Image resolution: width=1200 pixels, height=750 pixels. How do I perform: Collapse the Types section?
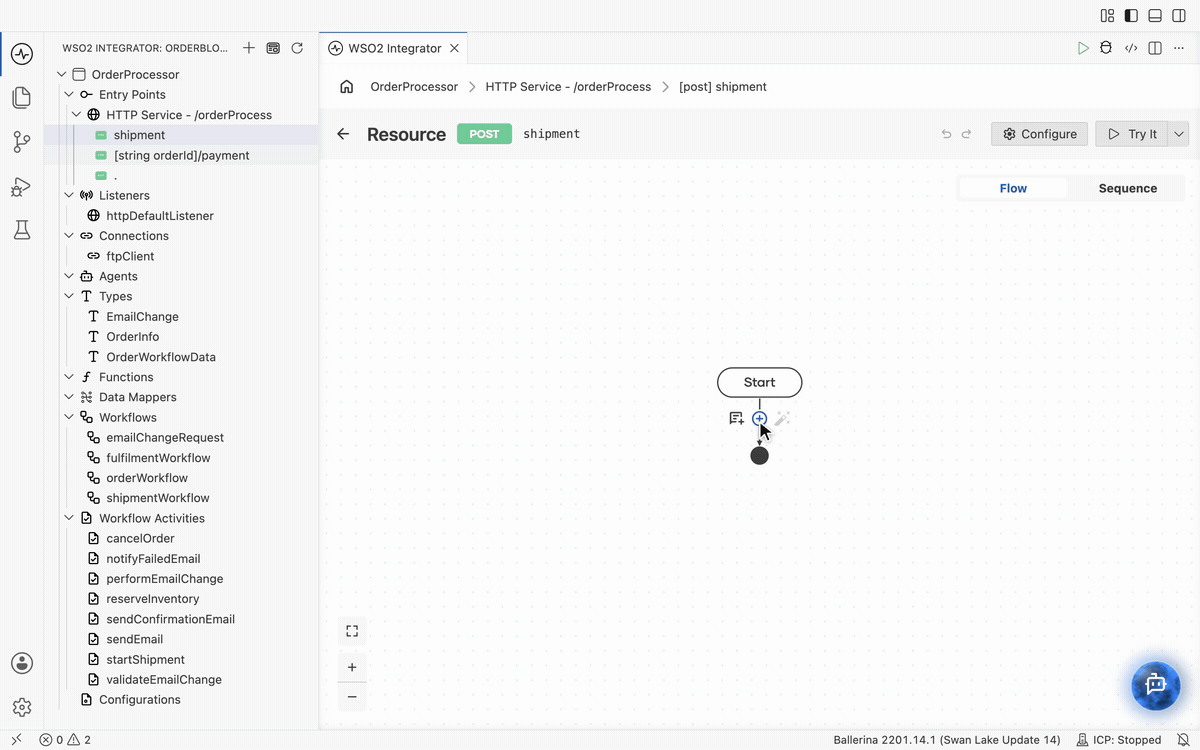(x=69, y=296)
